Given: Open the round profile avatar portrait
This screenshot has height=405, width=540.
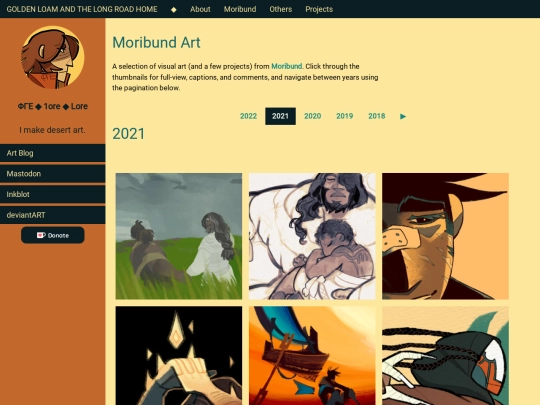Looking at the screenshot, I should click(x=53, y=57).
